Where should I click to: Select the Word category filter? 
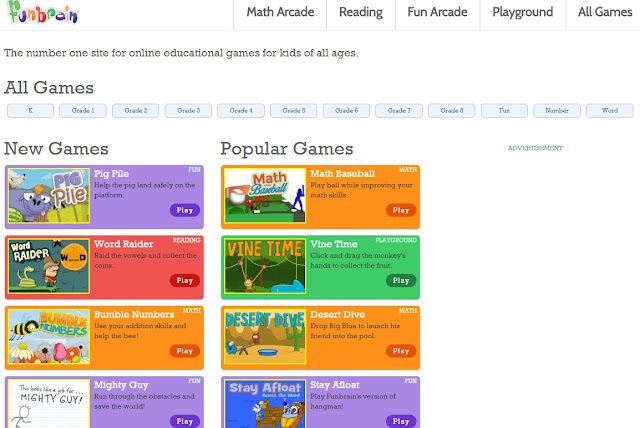tap(610, 111)
